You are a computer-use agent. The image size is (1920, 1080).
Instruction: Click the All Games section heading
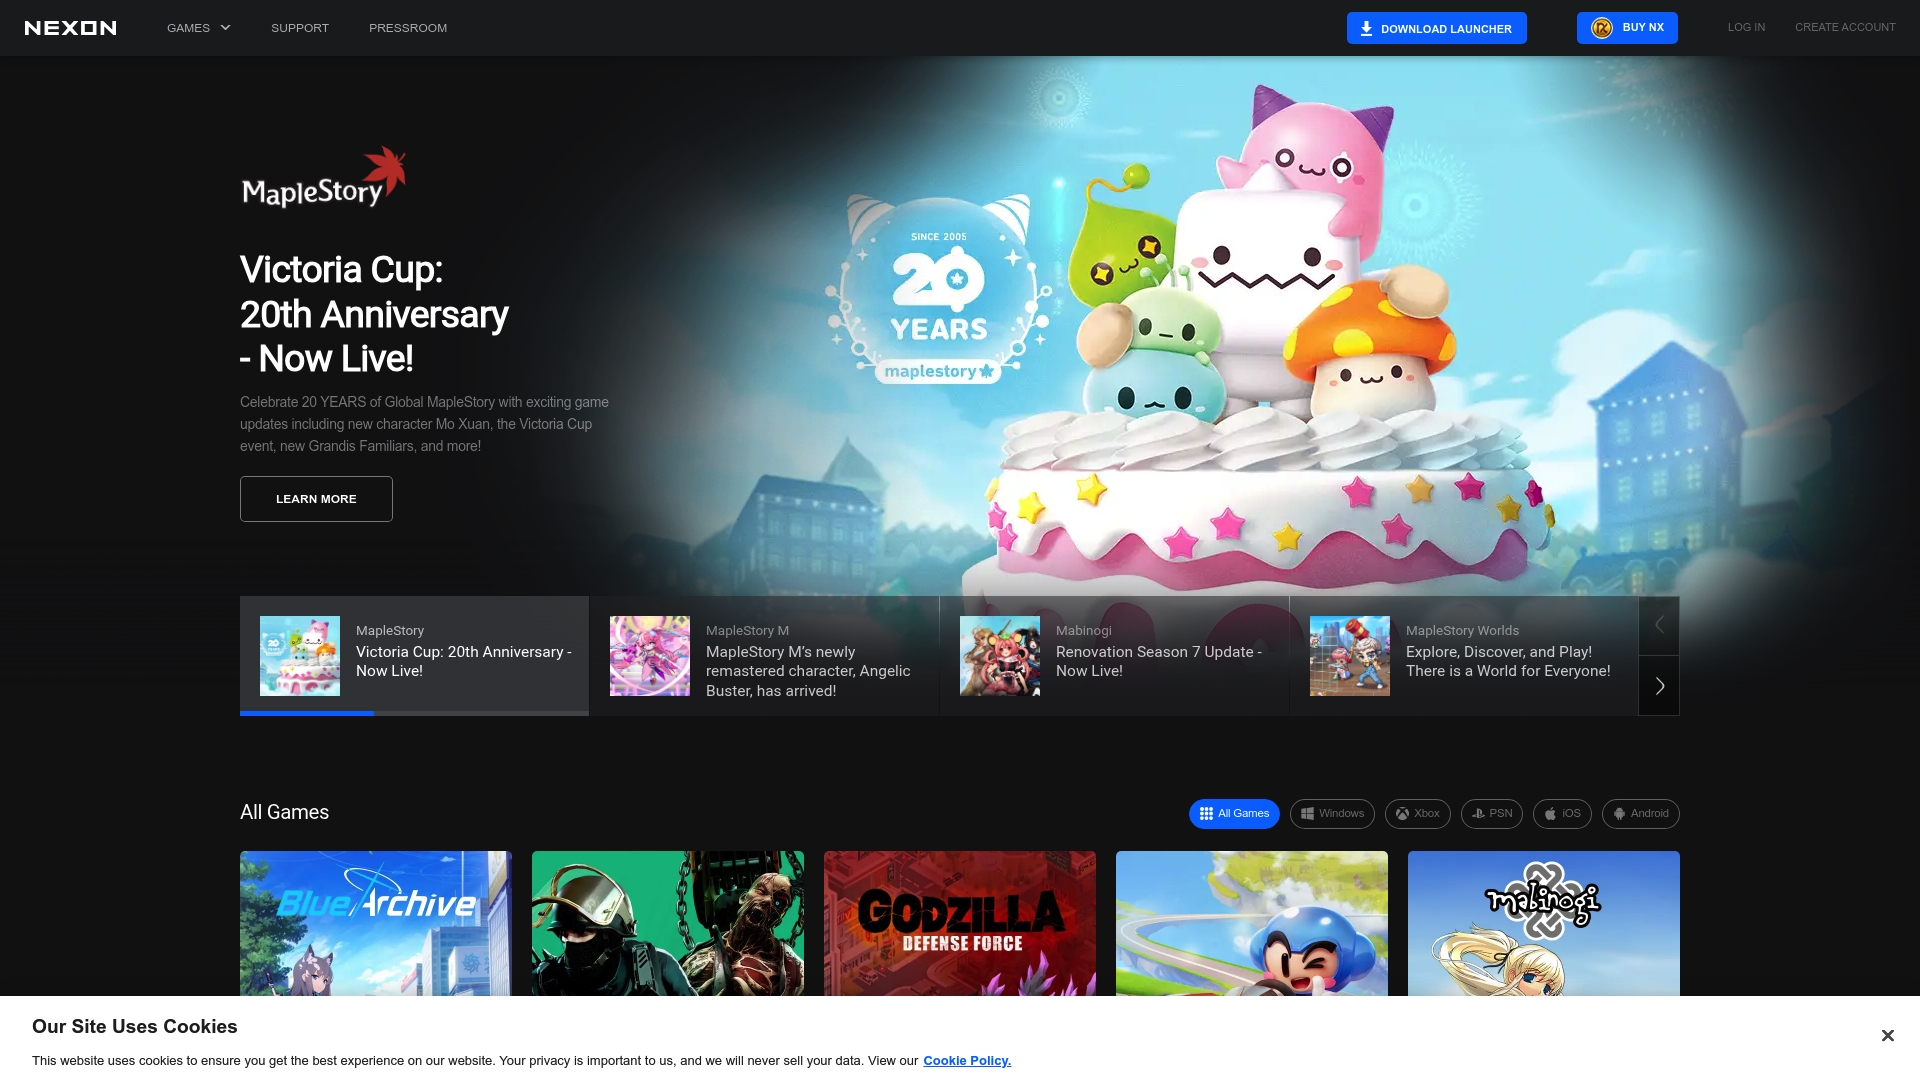click(x=284, y=813)
